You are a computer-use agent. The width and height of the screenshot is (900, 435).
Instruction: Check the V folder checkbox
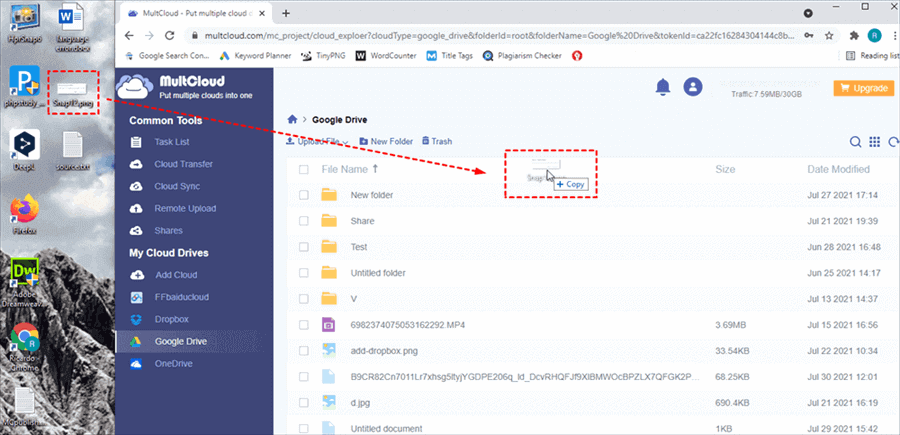click(x=304, y=299)
